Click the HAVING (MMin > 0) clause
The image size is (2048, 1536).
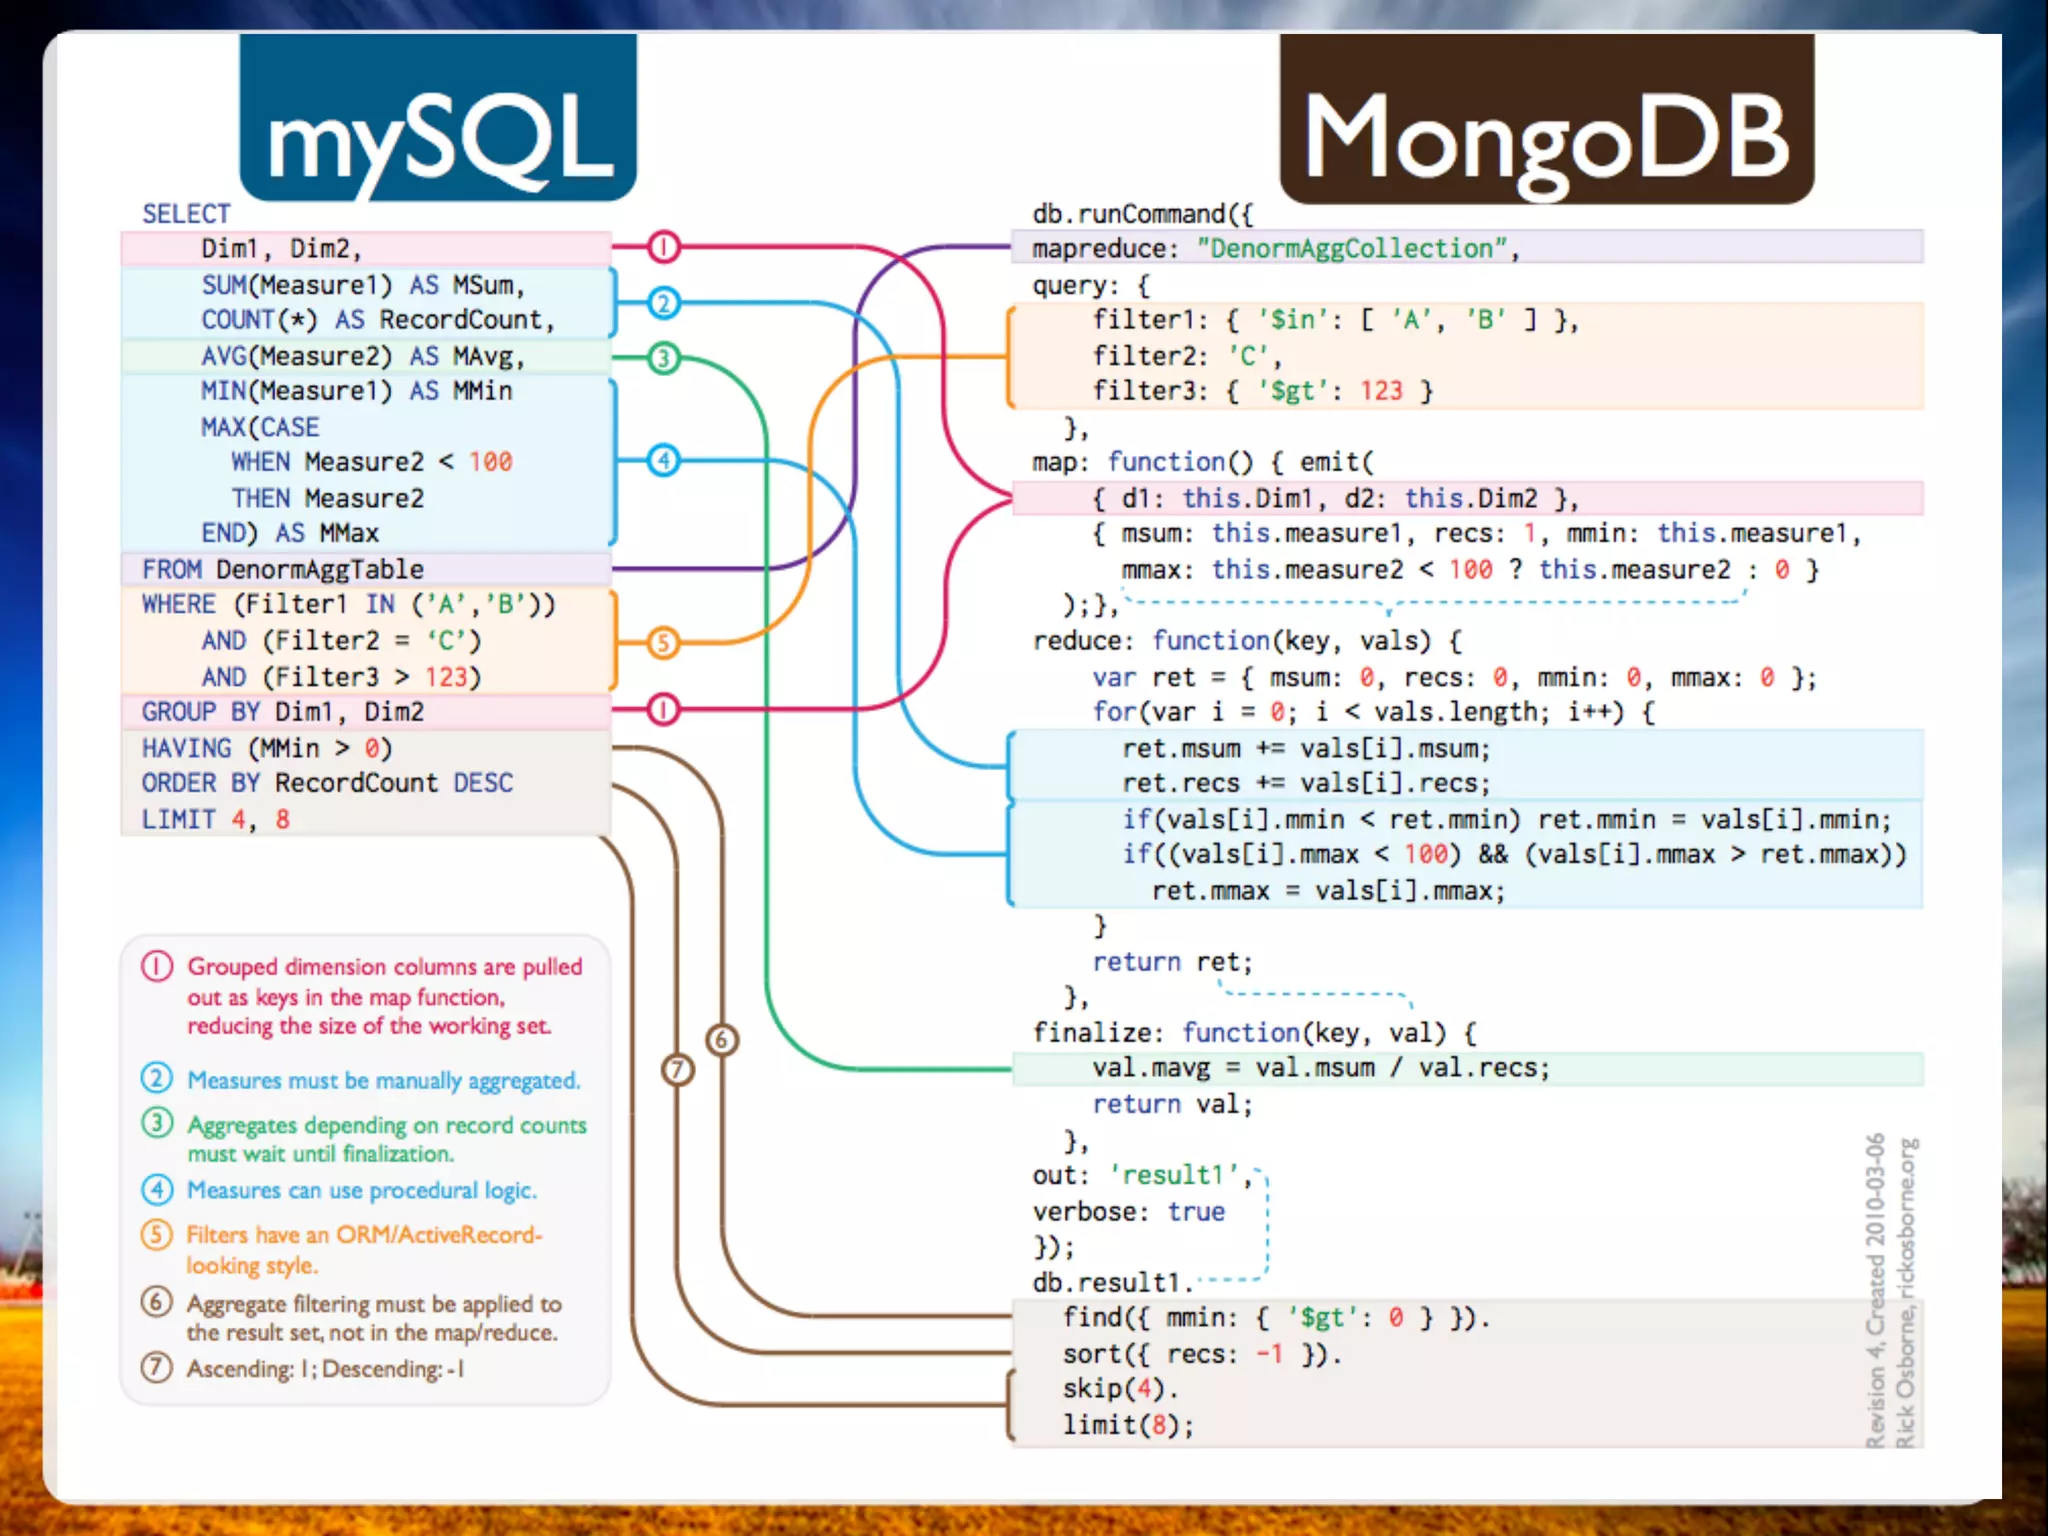pos(267,748)
